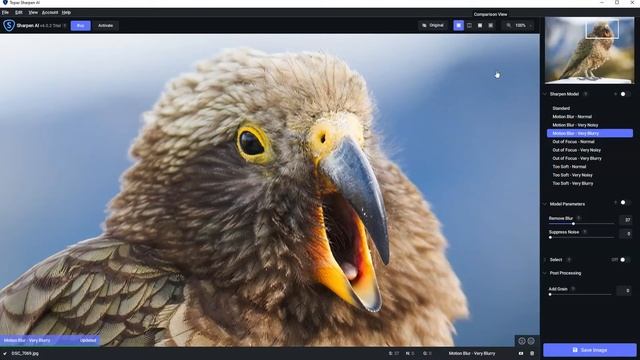Select single image view icon
640x360 pixels.
458,25
